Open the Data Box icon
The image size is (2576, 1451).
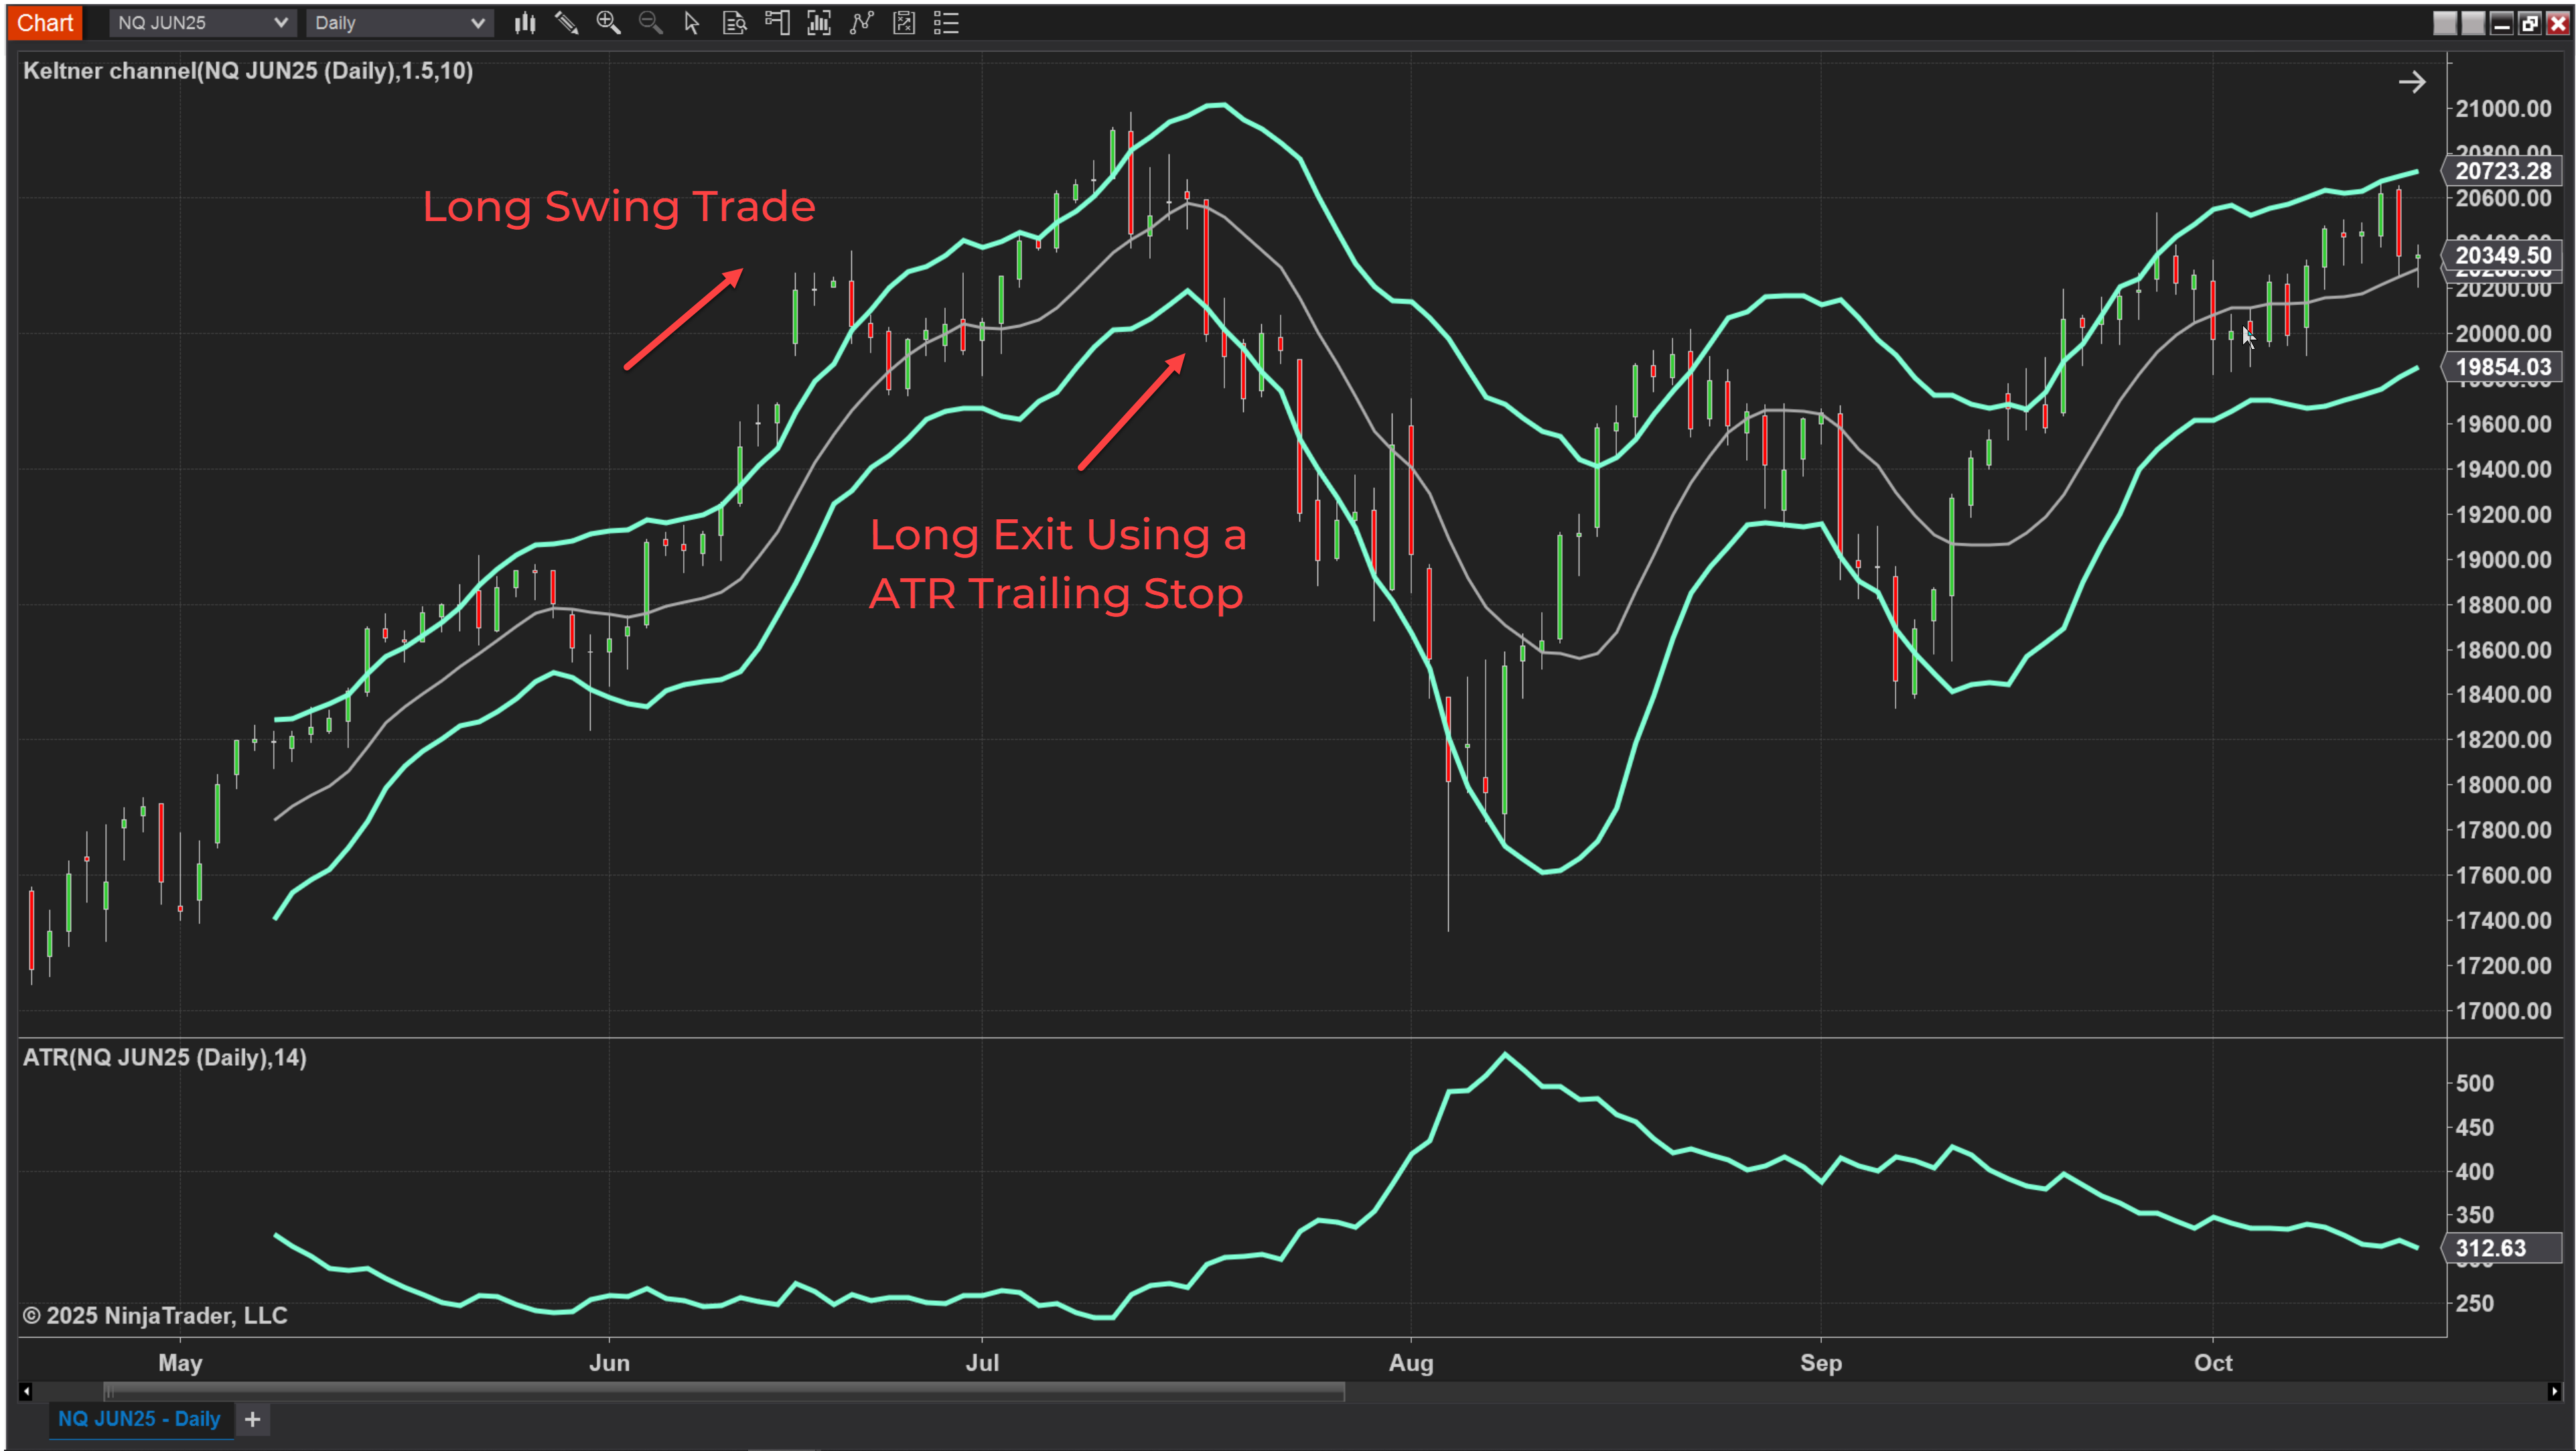735,23
